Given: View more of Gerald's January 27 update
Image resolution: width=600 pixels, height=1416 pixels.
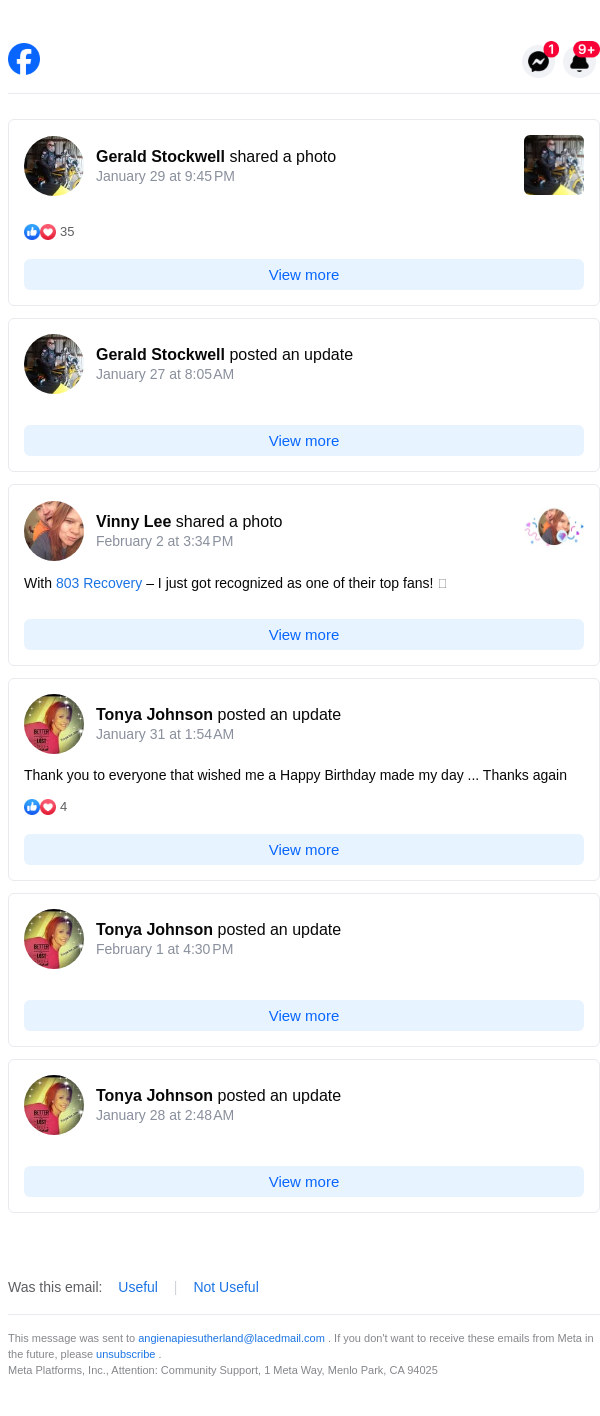Looking at the screenshot, I should (x=304, y=441).
